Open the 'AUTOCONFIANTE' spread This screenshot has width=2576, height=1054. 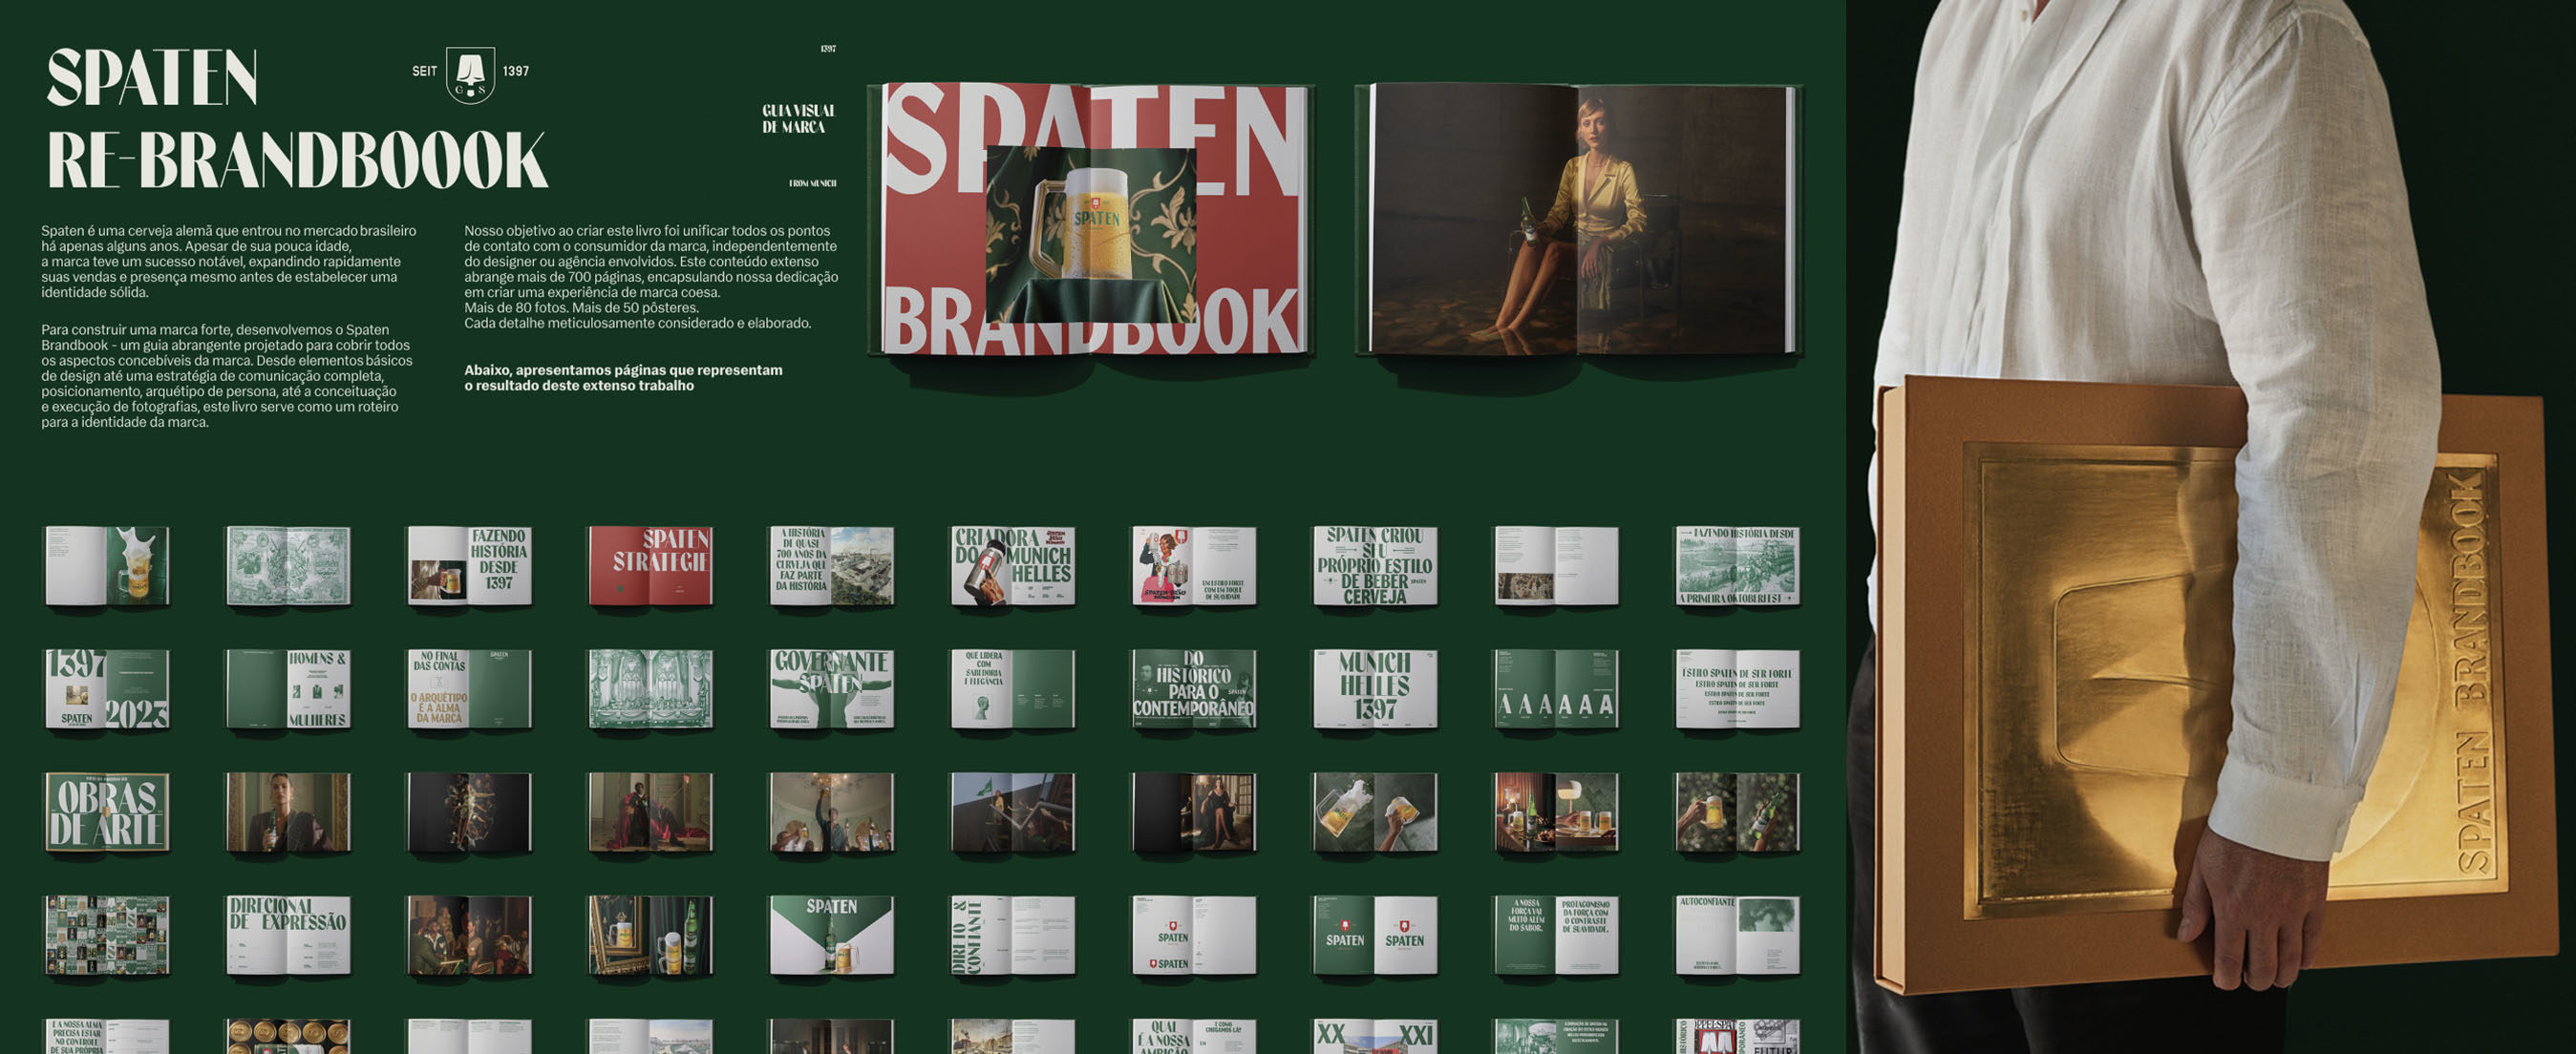[1737, 935]
